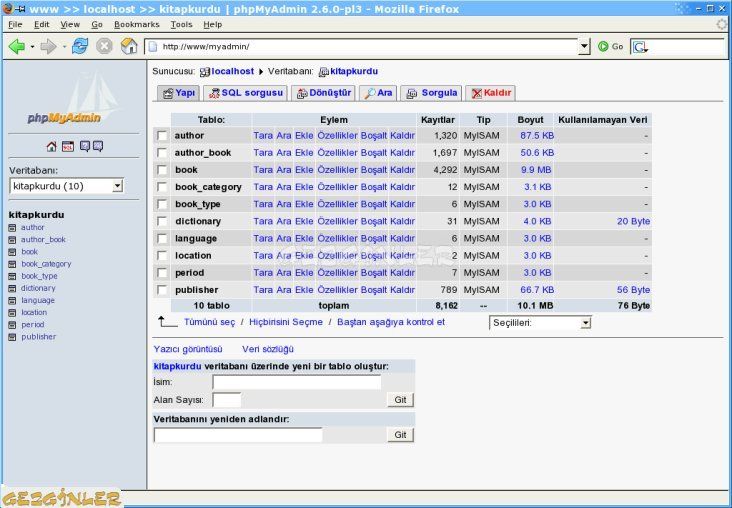Tick the author_book table checkbox
This screenshot has height=508, width=732.
coord(162,153)
